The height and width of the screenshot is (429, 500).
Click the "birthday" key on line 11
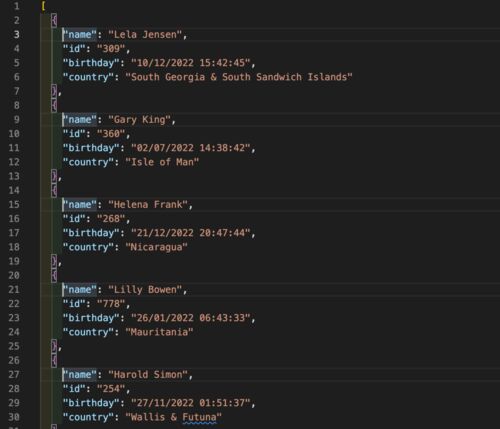[x=91, y=148]
